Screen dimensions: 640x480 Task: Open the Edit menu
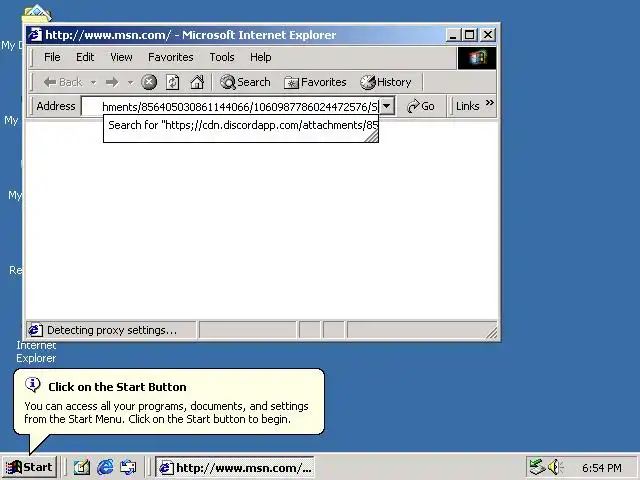click(85, 57)
